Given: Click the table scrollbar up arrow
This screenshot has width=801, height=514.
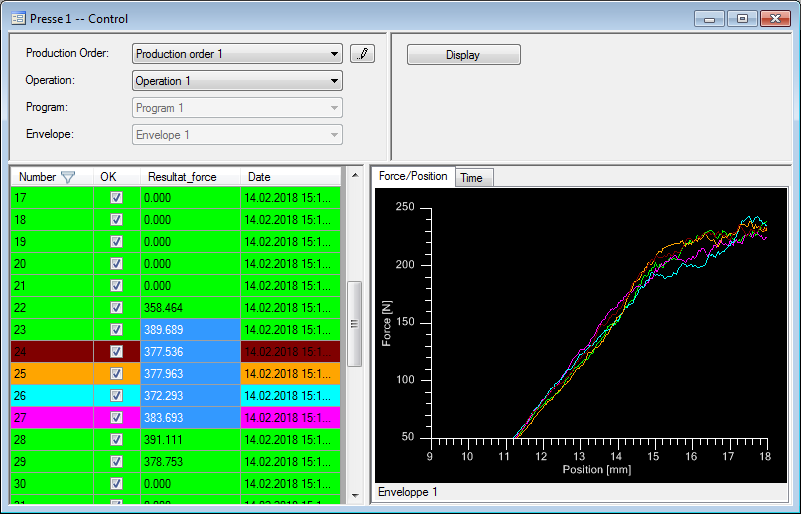Looking at the screenshot, I should pyautogui.click(x=355, y=175).
